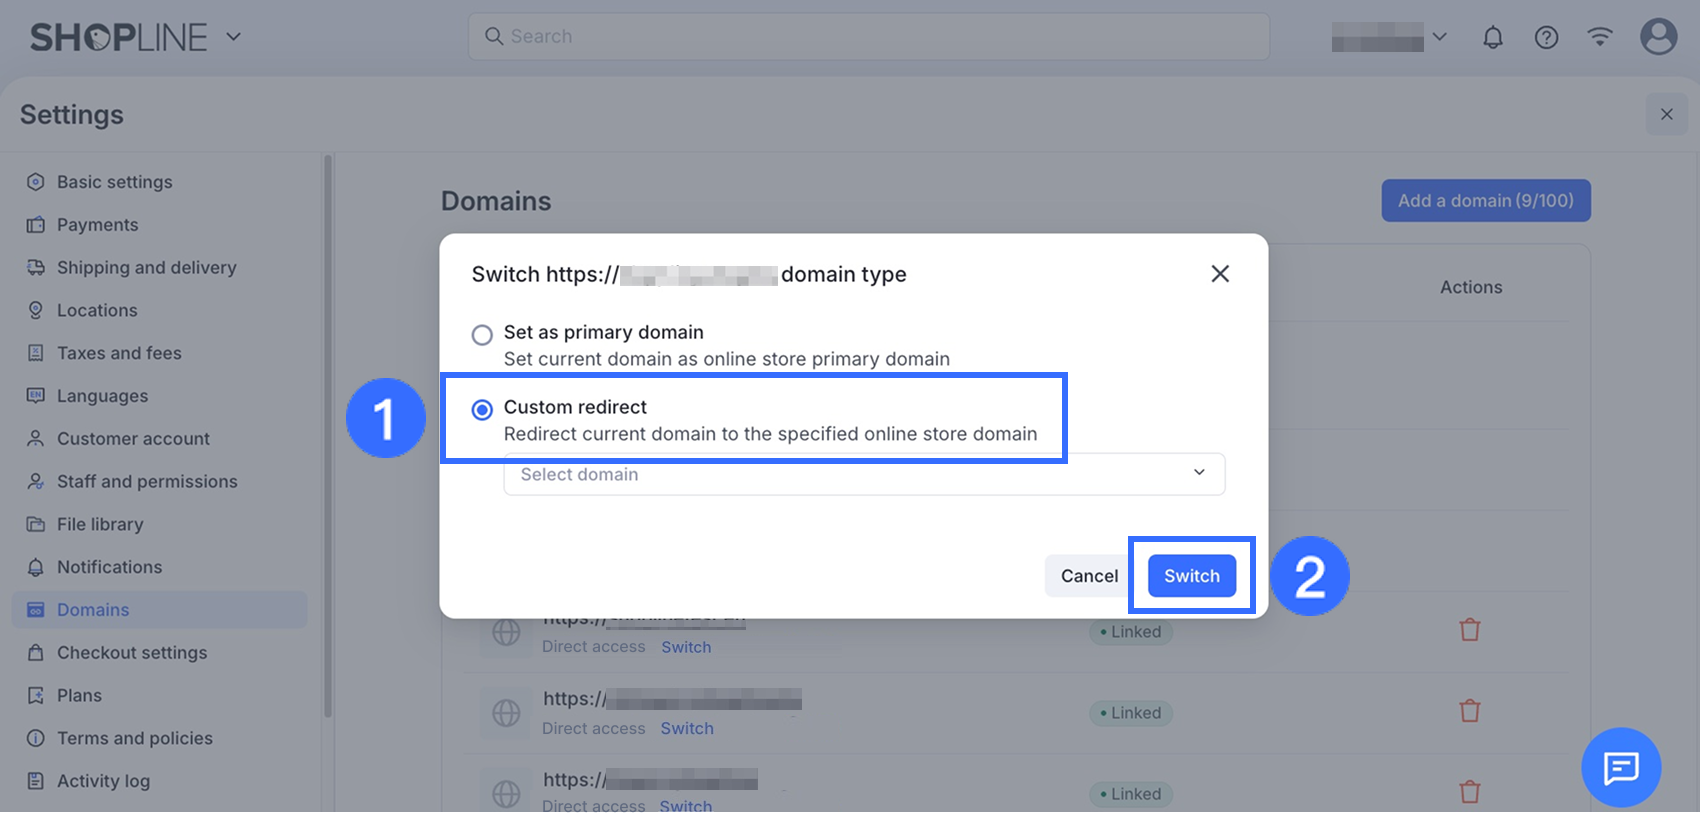Click the notifications bell icon
Viewport: 1700px width, 816px height.
point(1492,38)
